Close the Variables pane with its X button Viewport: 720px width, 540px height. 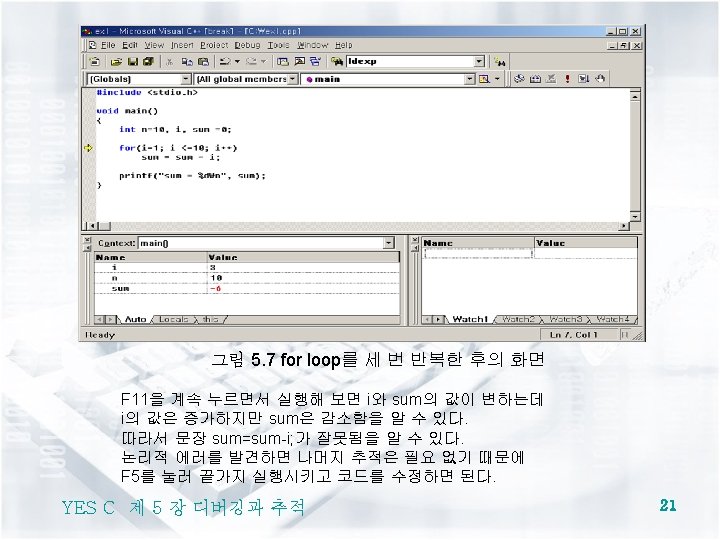tap(86, 240)
